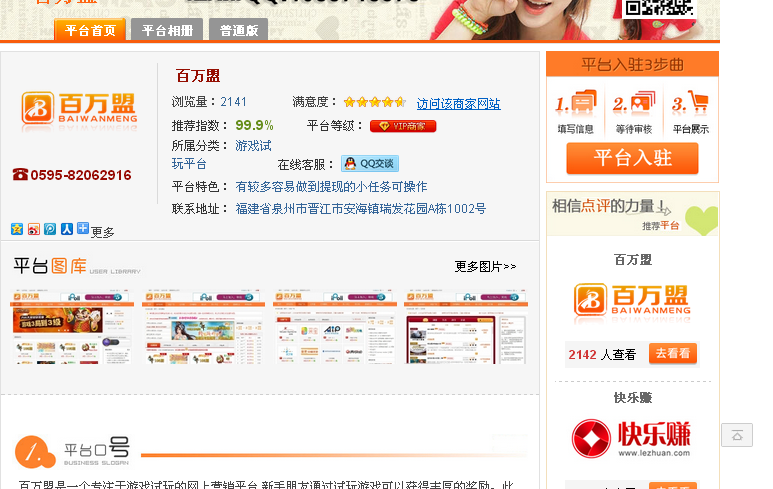Image resolution: width=773 pixels, height=489 pixels.
Task: Click the 访问该商家网站 link
Action: click(x=458, y=104)
